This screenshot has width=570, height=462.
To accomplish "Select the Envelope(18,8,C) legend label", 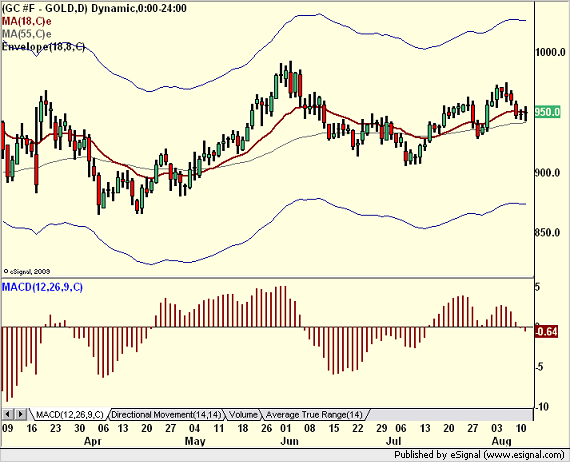I will (x=43, y=47).
